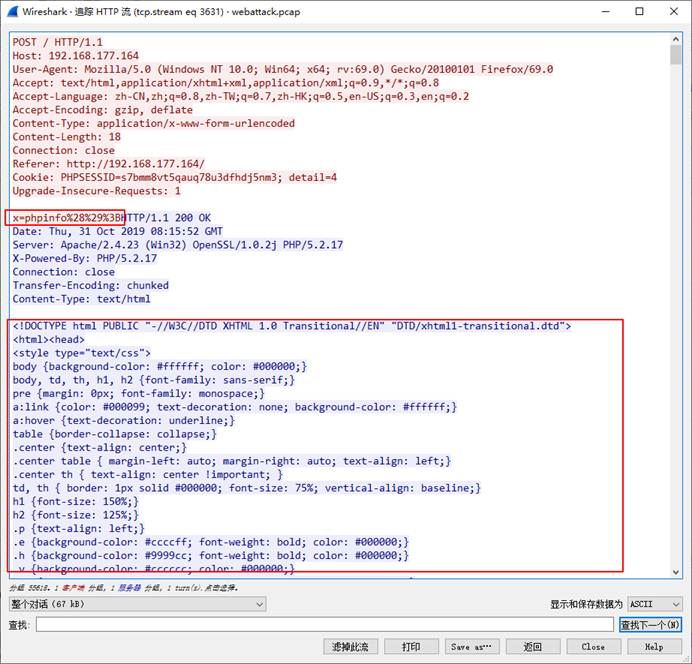Click the '.h {background-color: #9999cc' line
692x664 pixels.
(x=211, y=555)
